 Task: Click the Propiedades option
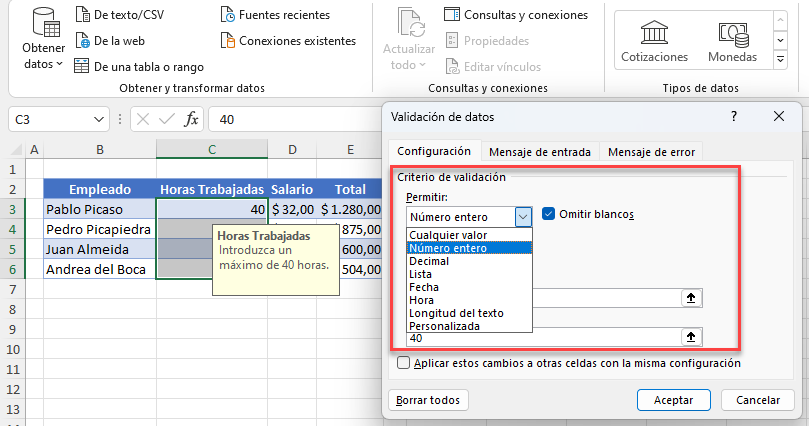point(487,40)
